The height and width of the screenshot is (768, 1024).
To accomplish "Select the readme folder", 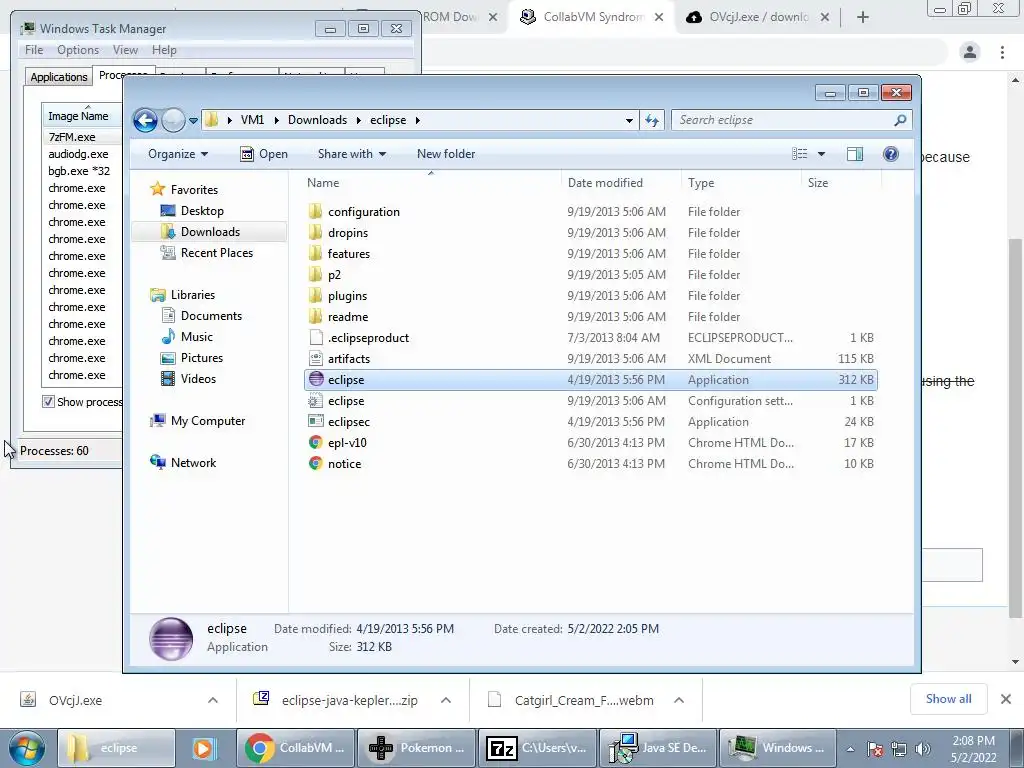I will click(x=347, y=316).
